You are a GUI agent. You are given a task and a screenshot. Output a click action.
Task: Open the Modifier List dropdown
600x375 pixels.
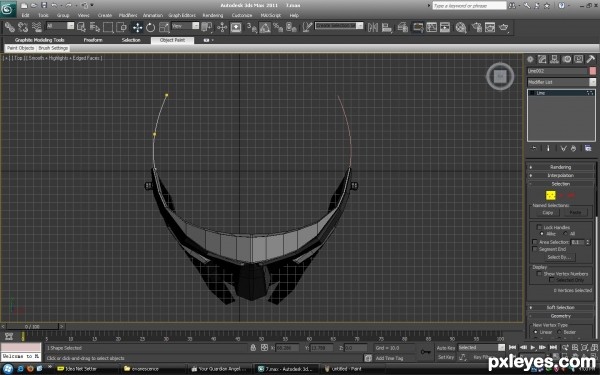click(561, 82)
